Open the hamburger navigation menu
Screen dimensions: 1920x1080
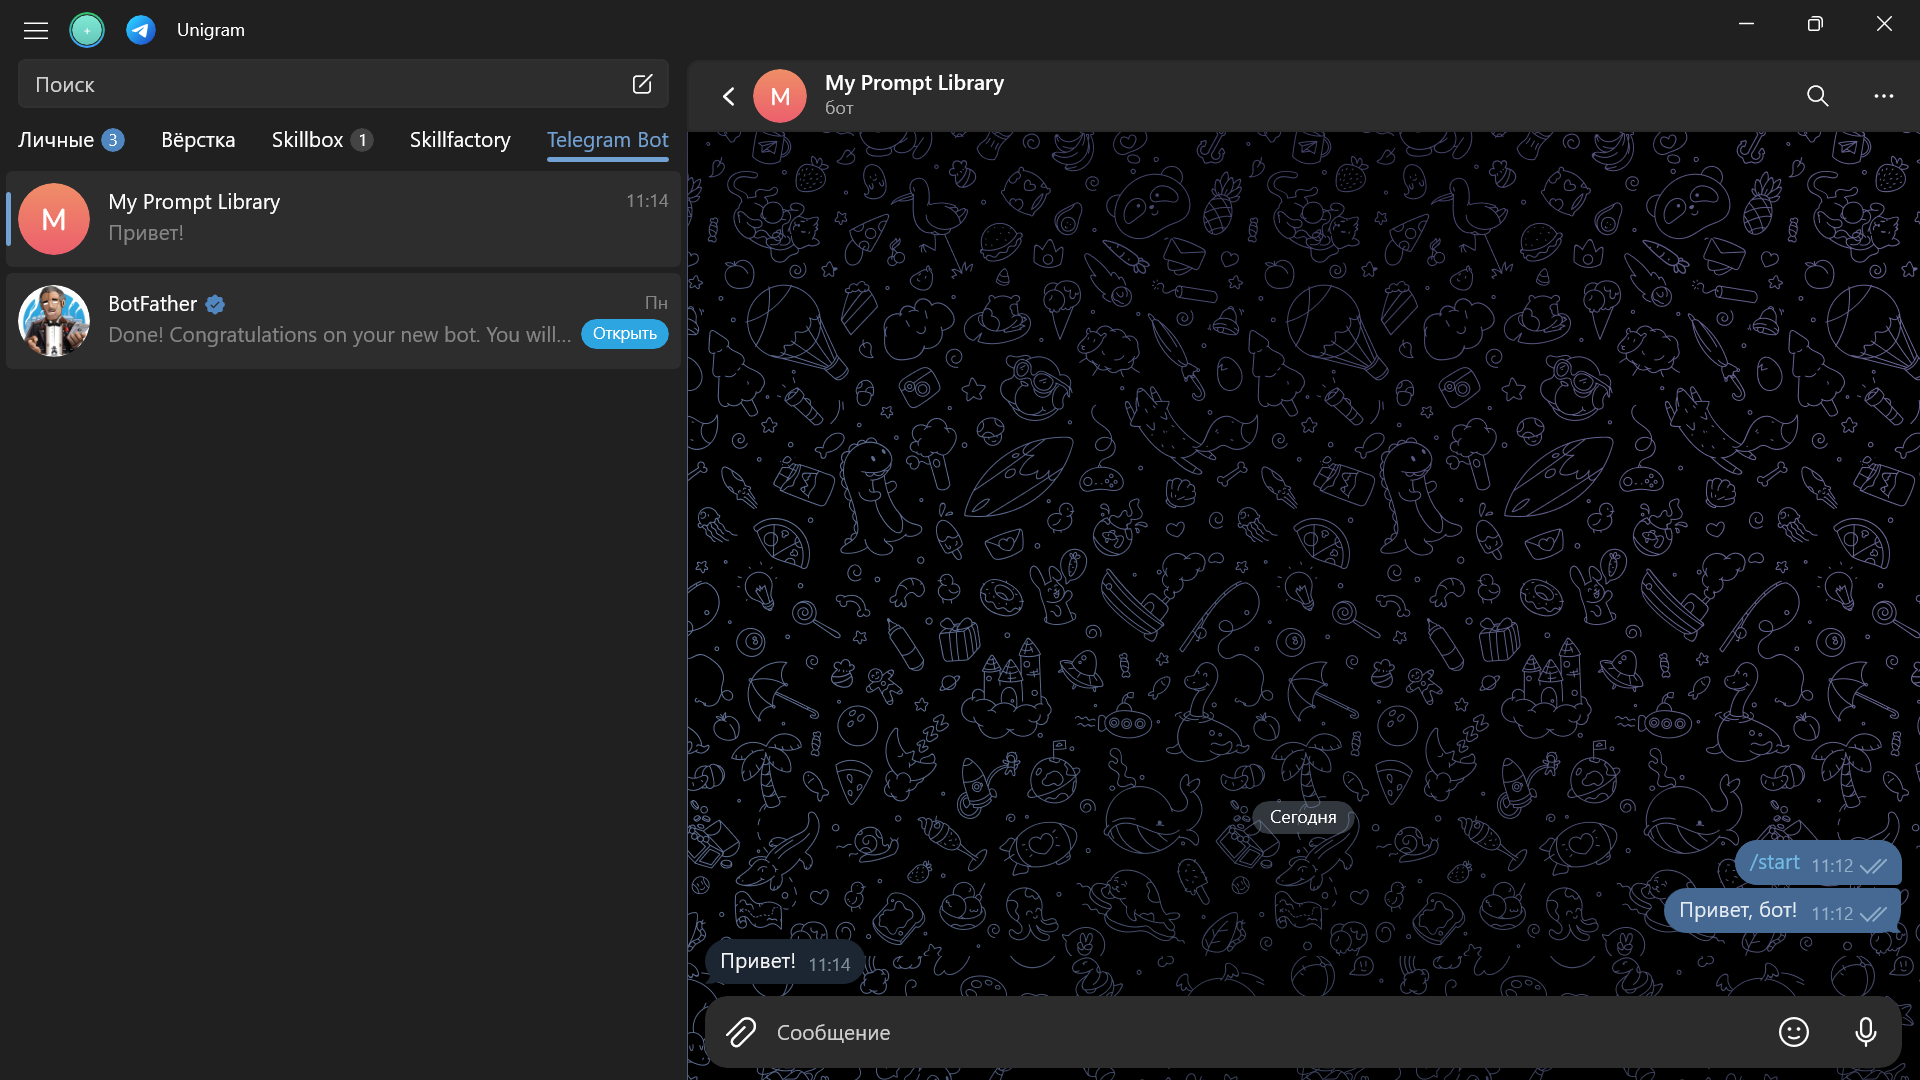pos(36,30)
